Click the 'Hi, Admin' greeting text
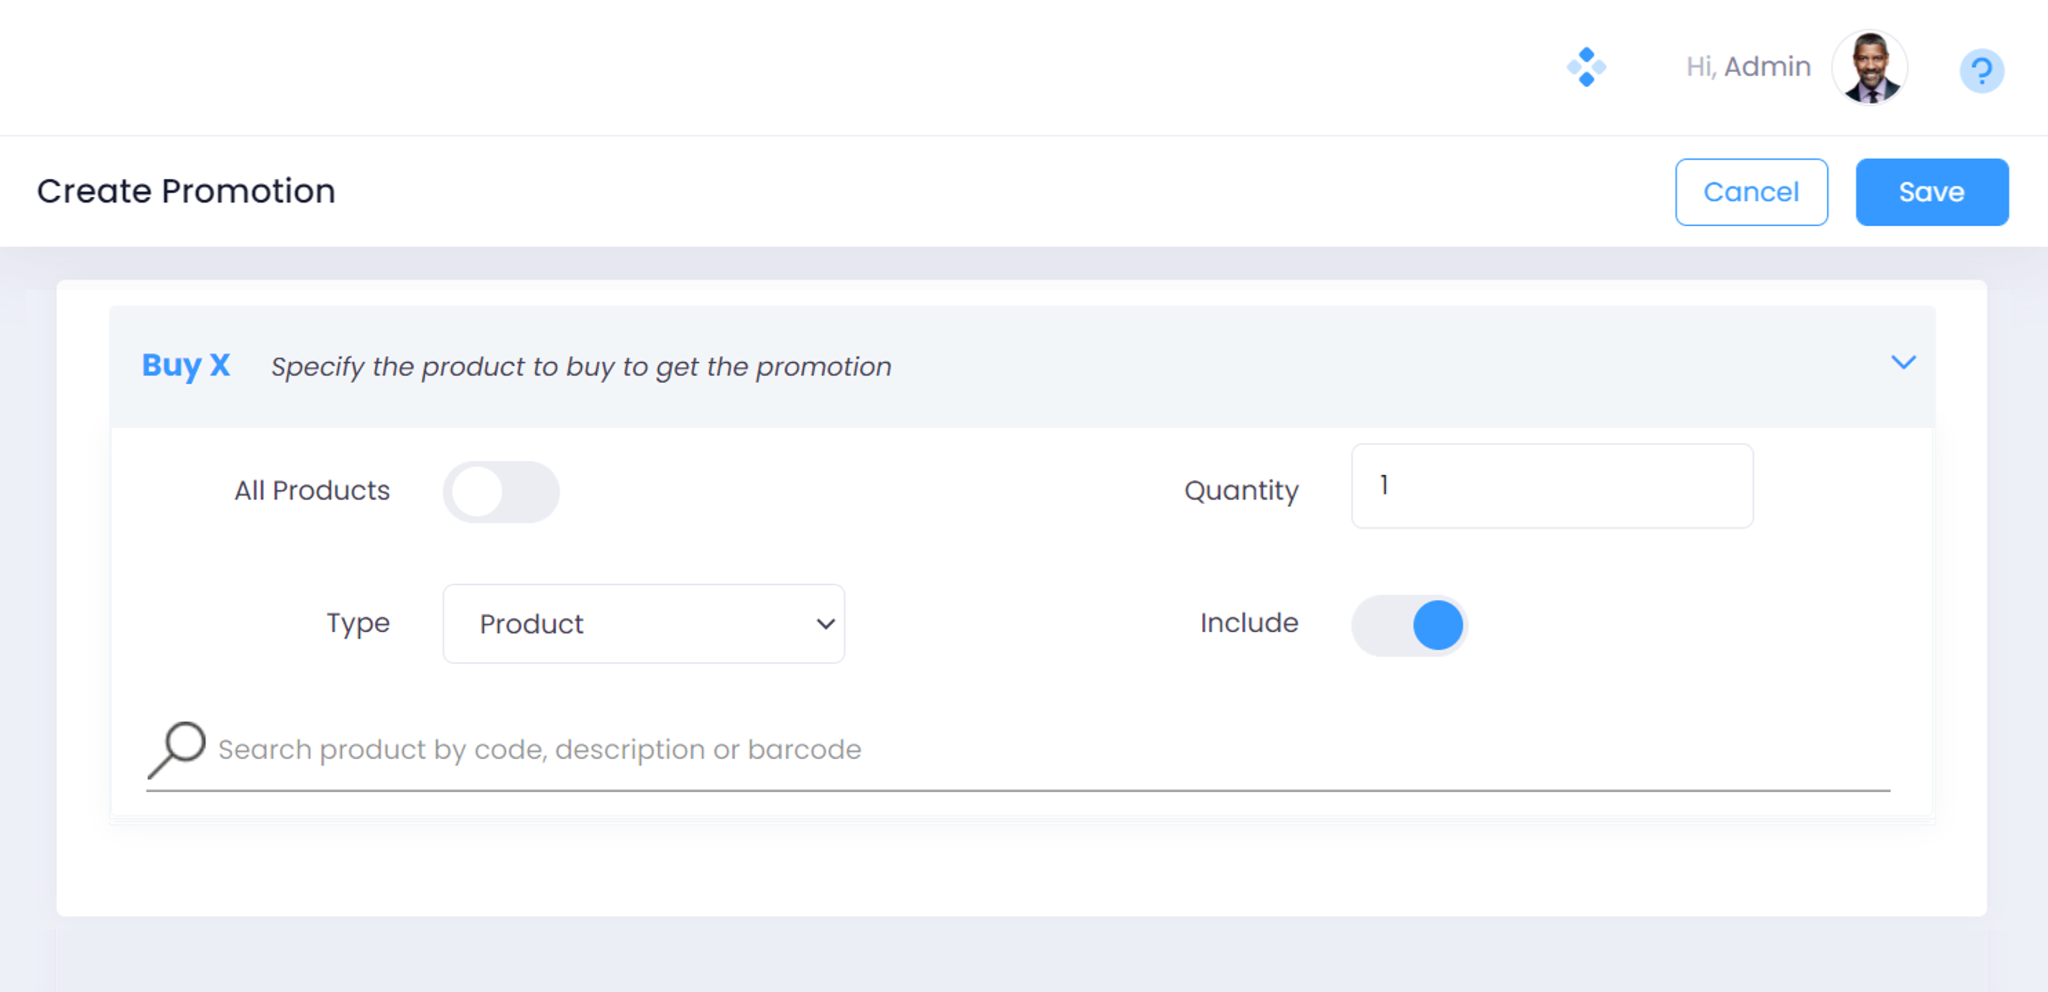Viewport: 2048px width, 992px height. point(1748,67)
